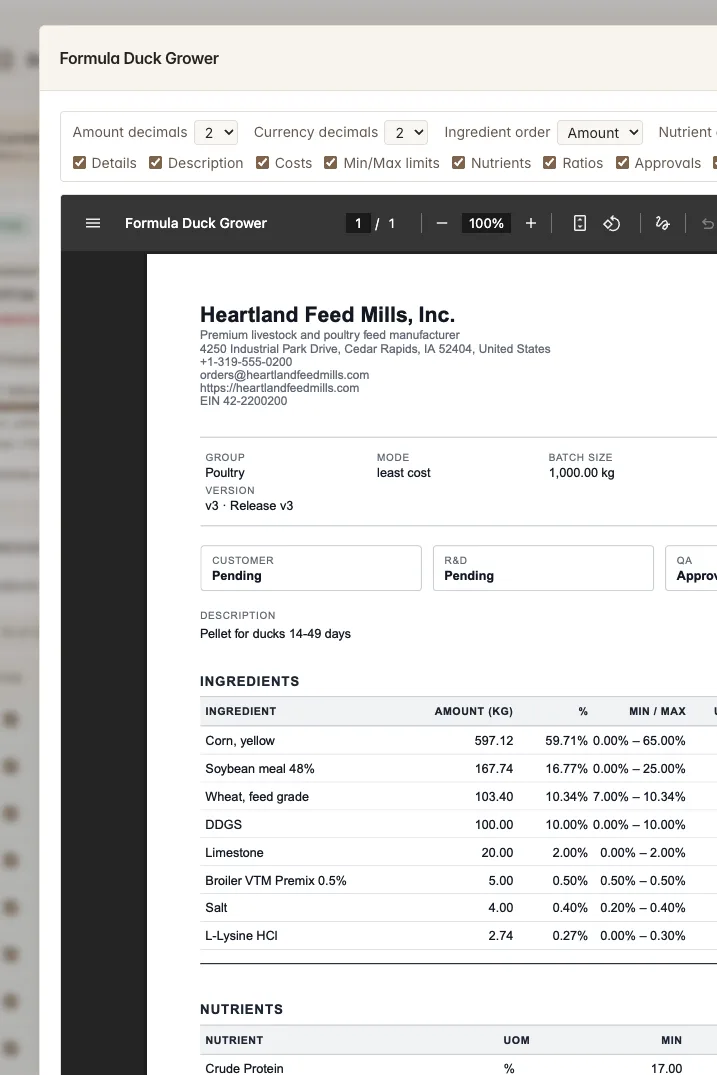Screen dimensions: 717x1075
Task: Click the Amount (KG) column header
Action: (x=474, y=712)
